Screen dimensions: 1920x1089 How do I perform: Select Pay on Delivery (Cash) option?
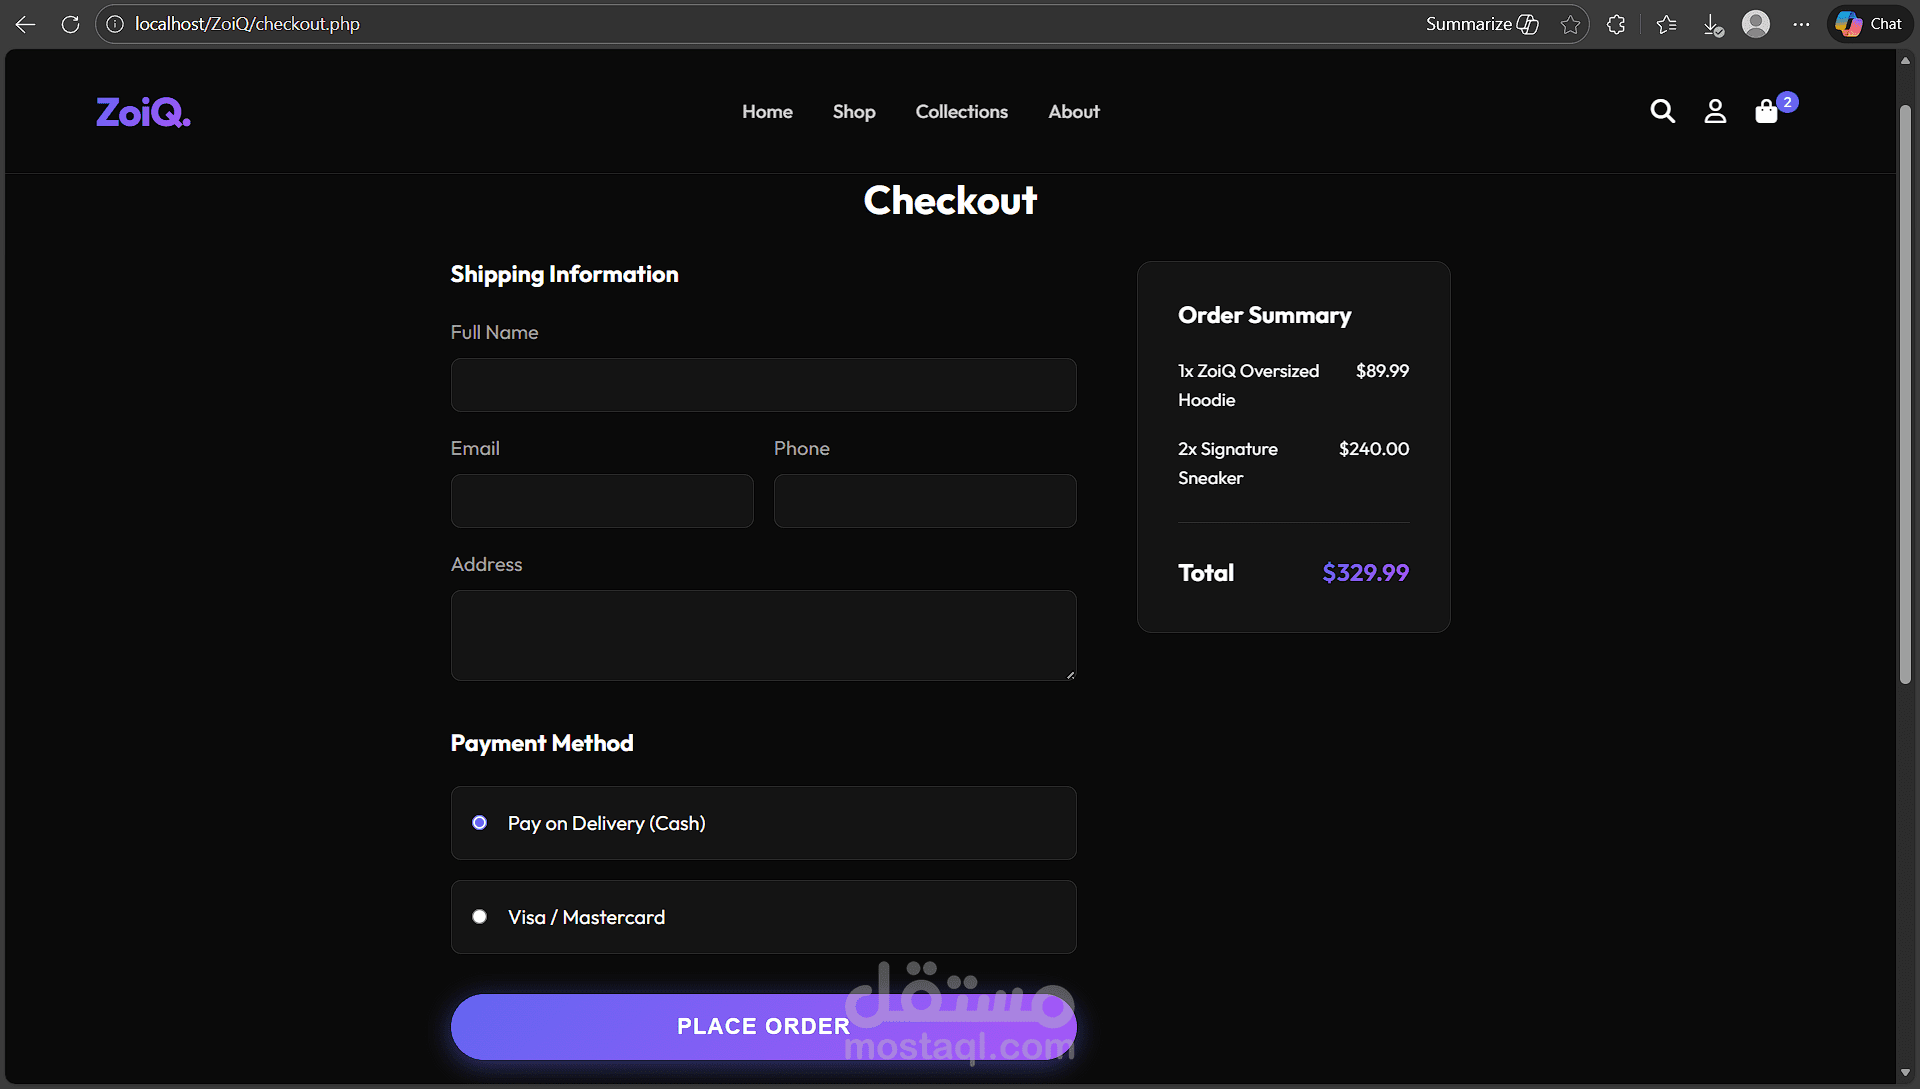point(480,823)
